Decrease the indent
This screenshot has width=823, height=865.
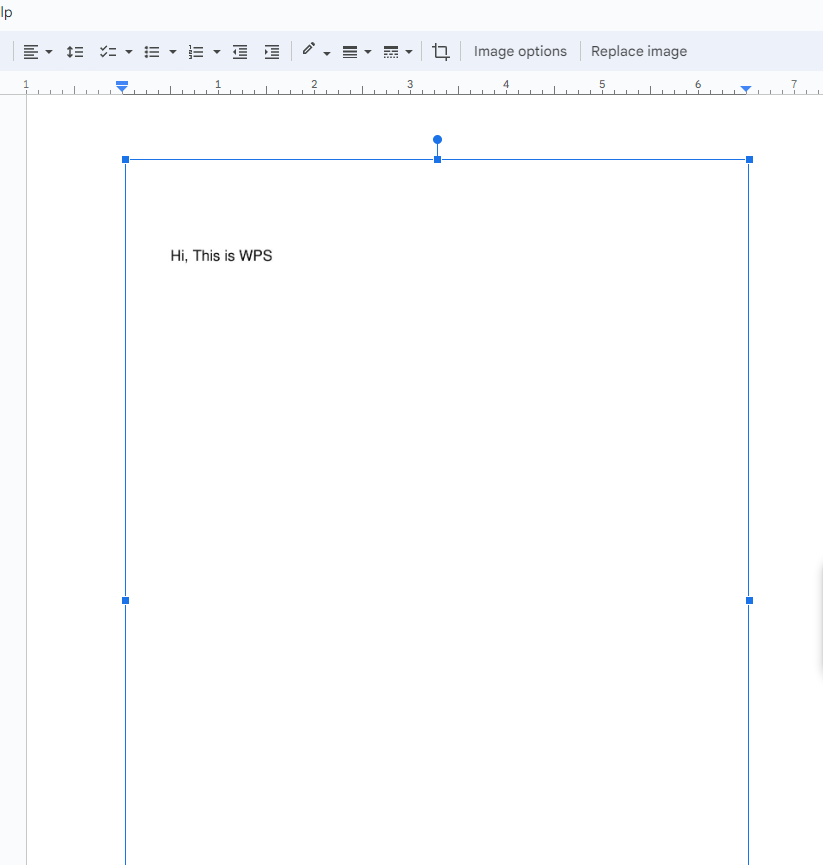point(240,51)
